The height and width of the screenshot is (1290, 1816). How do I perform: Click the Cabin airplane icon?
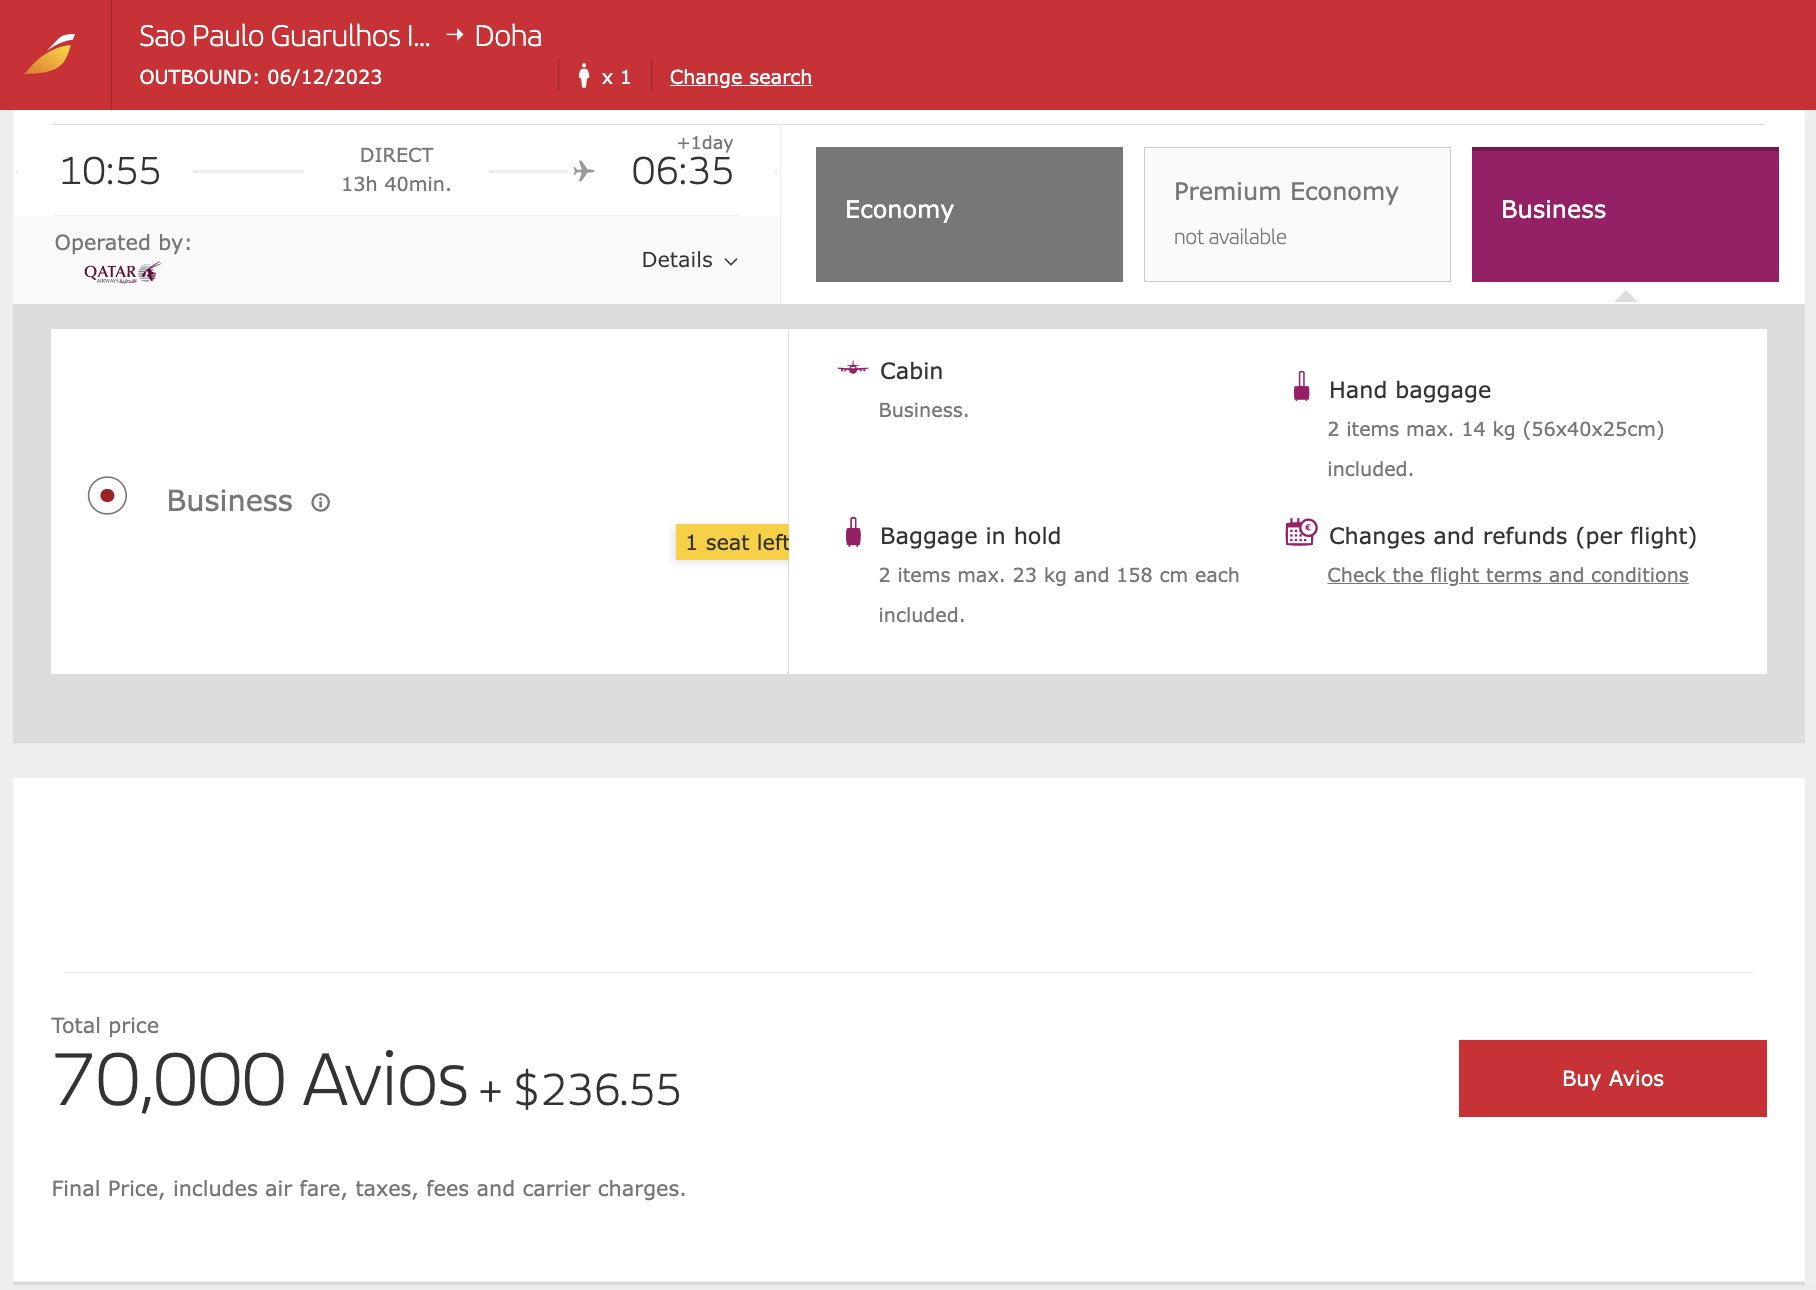click(853, 369)
